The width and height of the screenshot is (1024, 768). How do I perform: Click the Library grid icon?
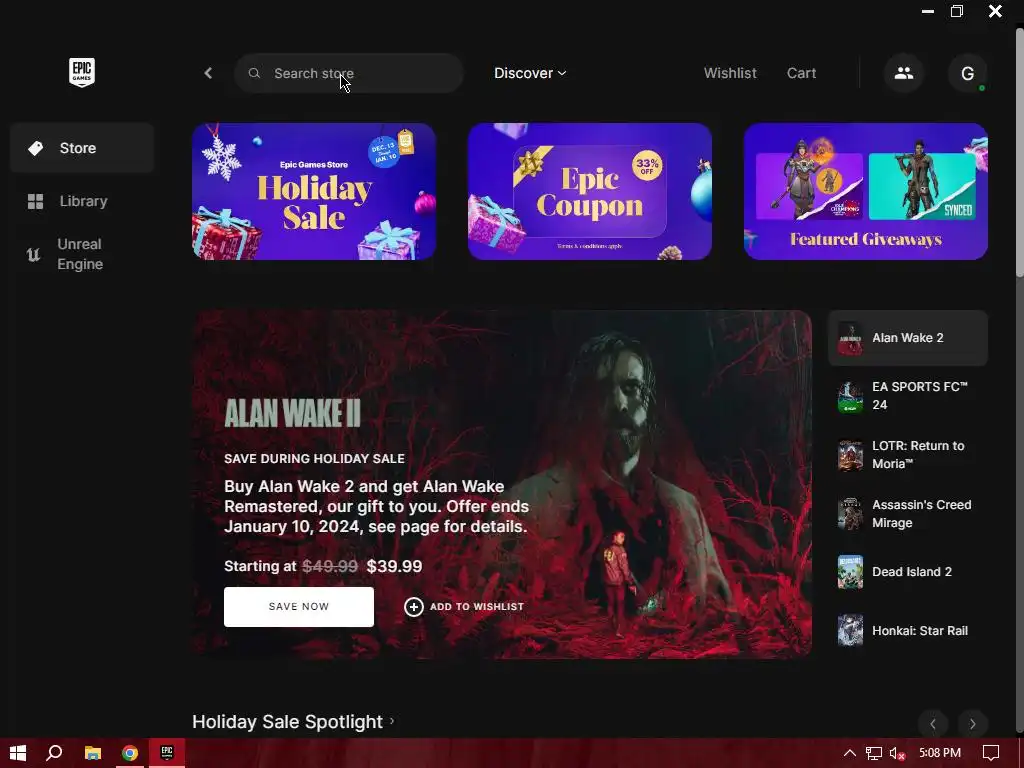pos(35,201)
